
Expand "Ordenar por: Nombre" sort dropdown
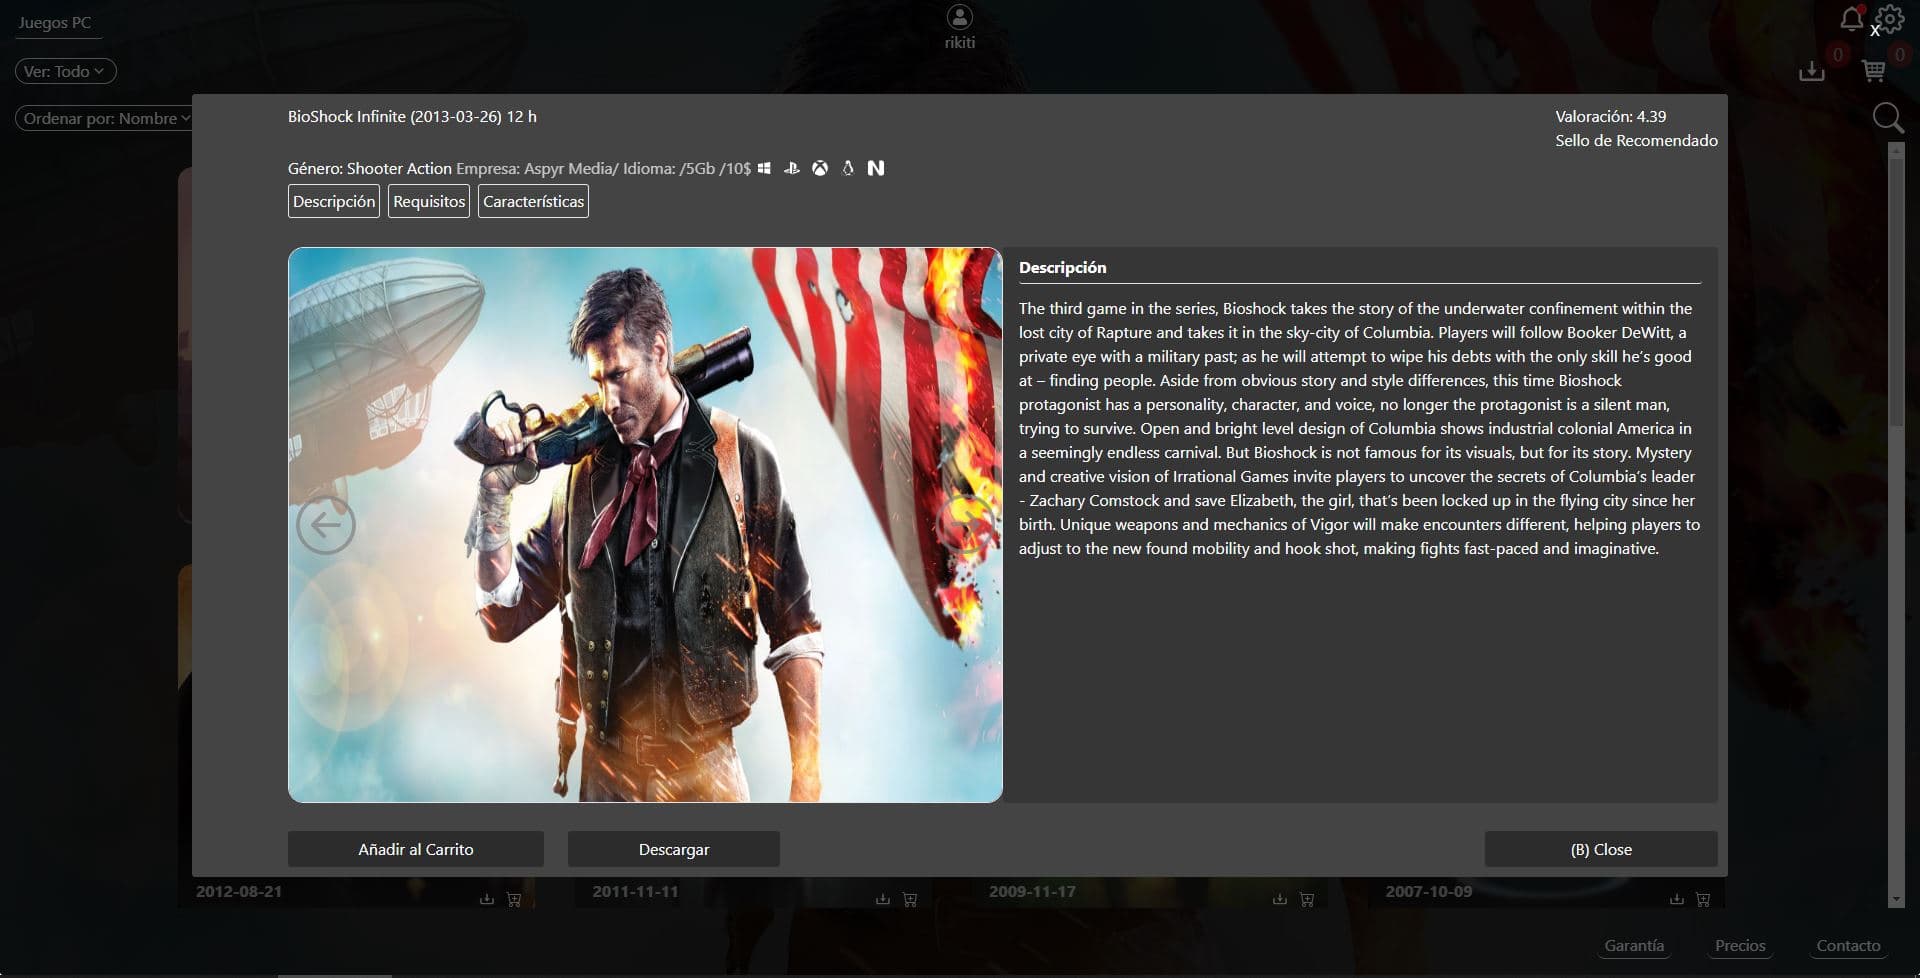(105, 118)
